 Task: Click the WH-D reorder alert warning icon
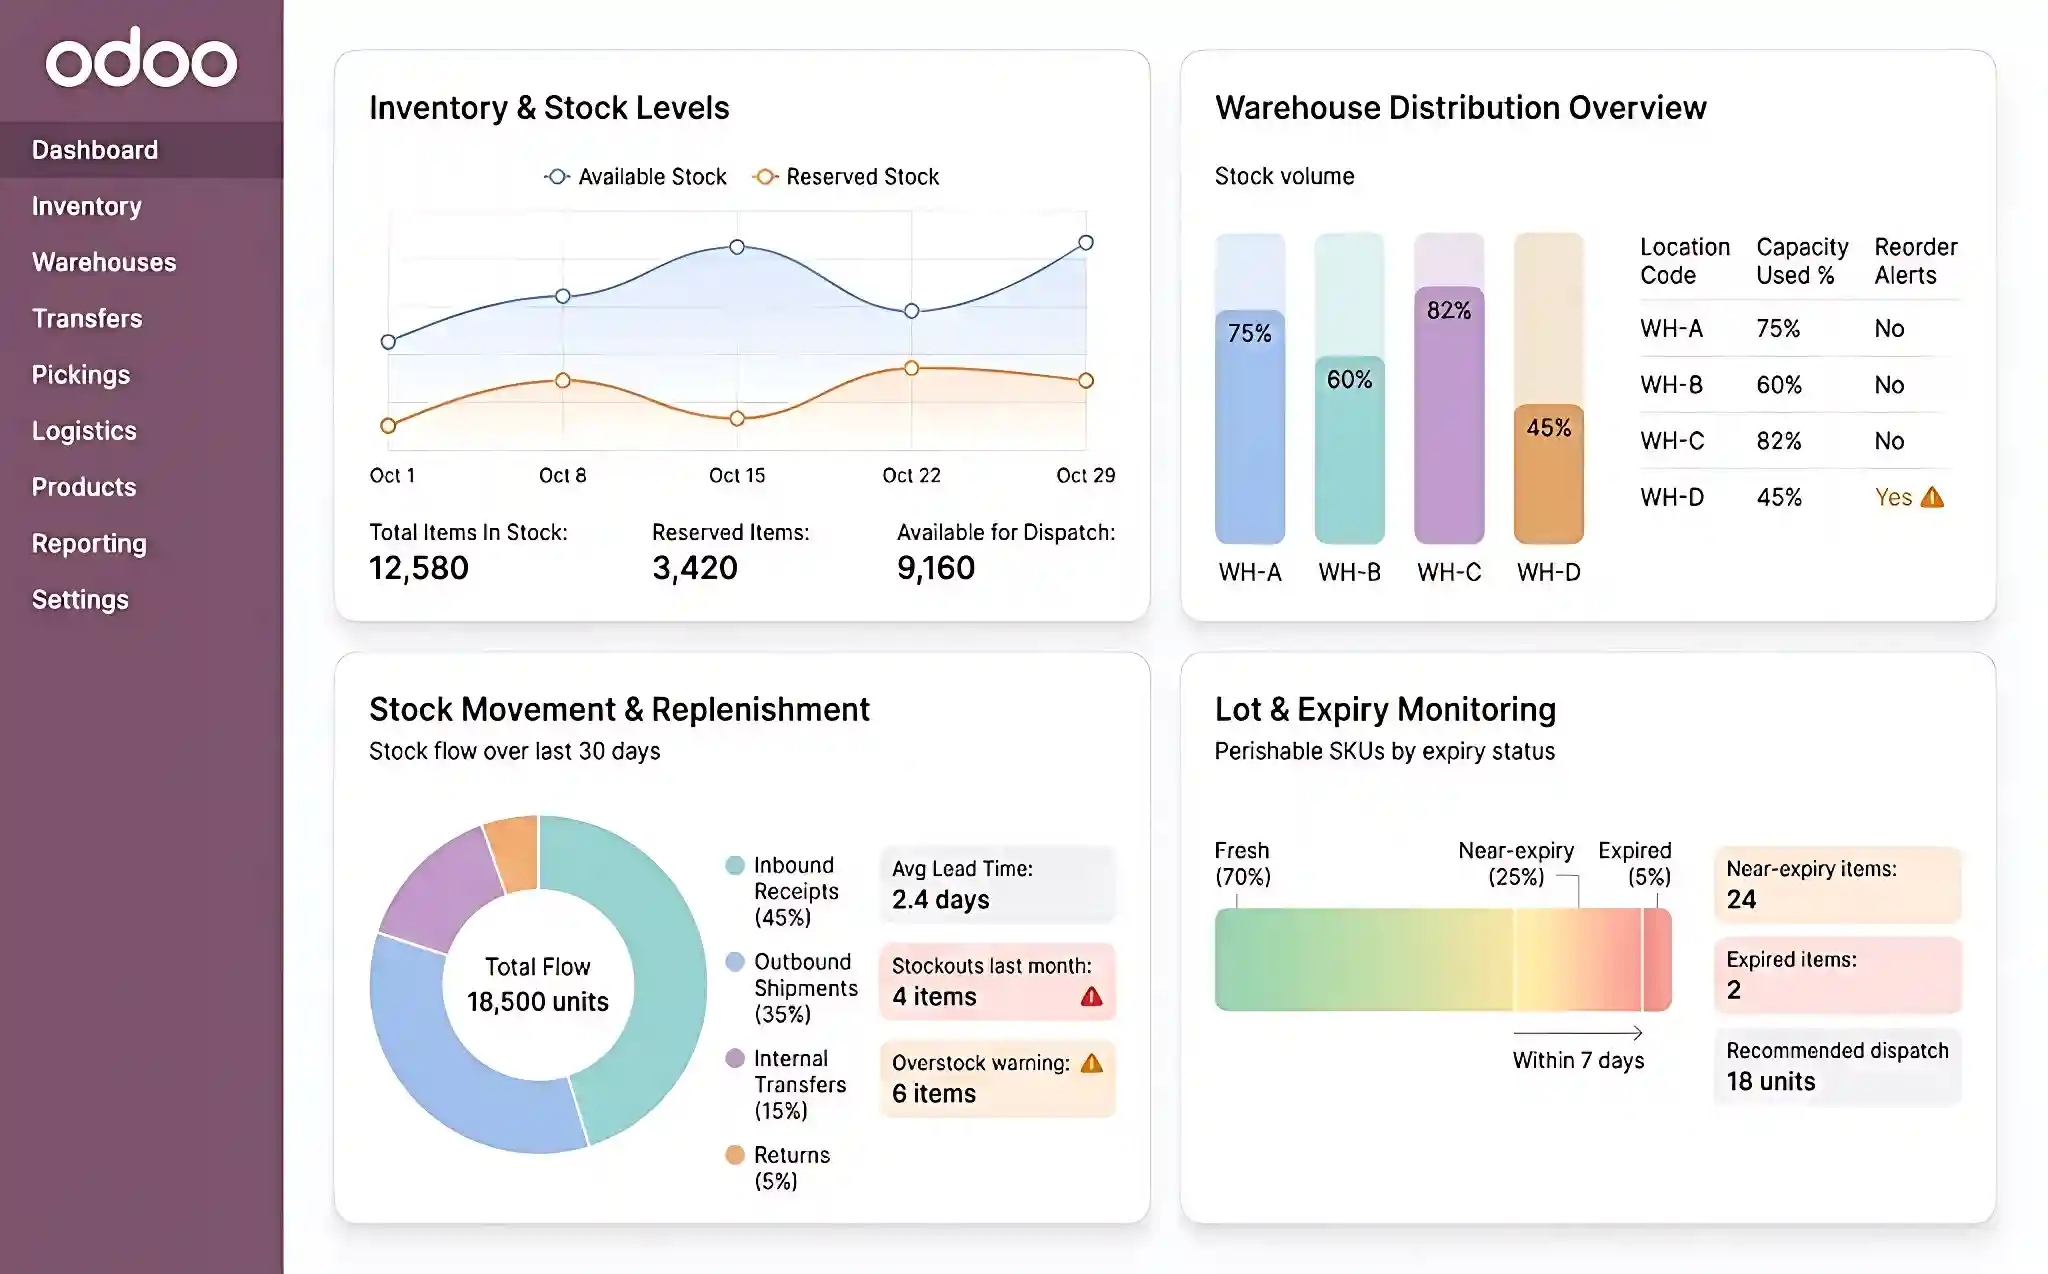1933,496
